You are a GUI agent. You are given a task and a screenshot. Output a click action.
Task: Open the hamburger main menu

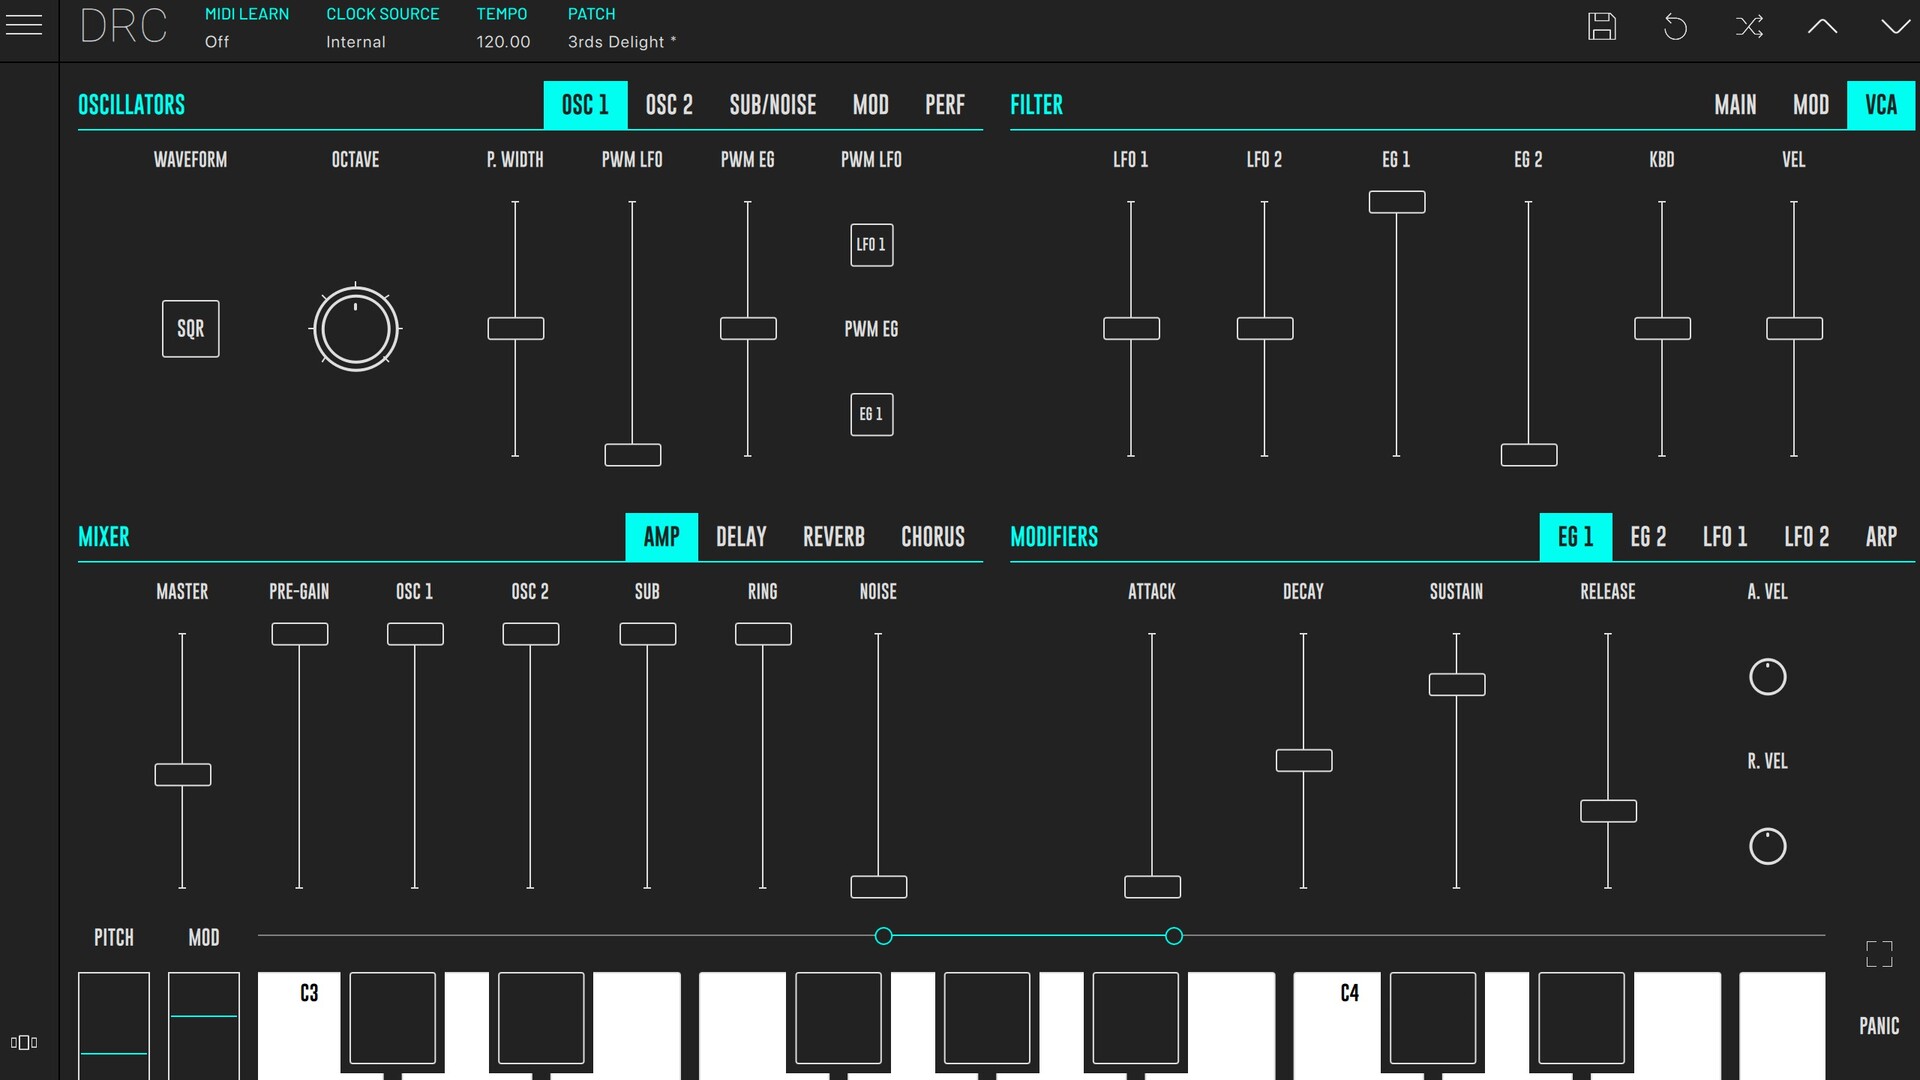click(24, 25)
